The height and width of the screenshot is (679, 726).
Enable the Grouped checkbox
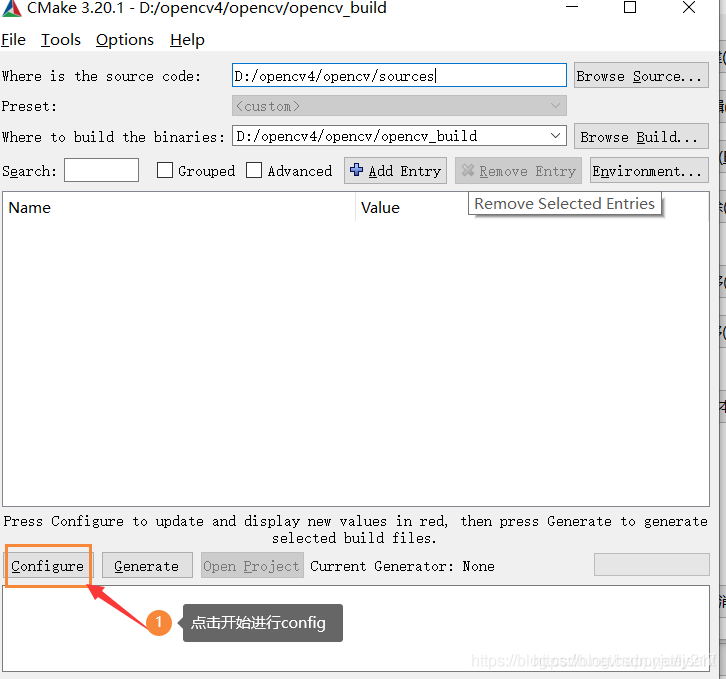point(165,170)
